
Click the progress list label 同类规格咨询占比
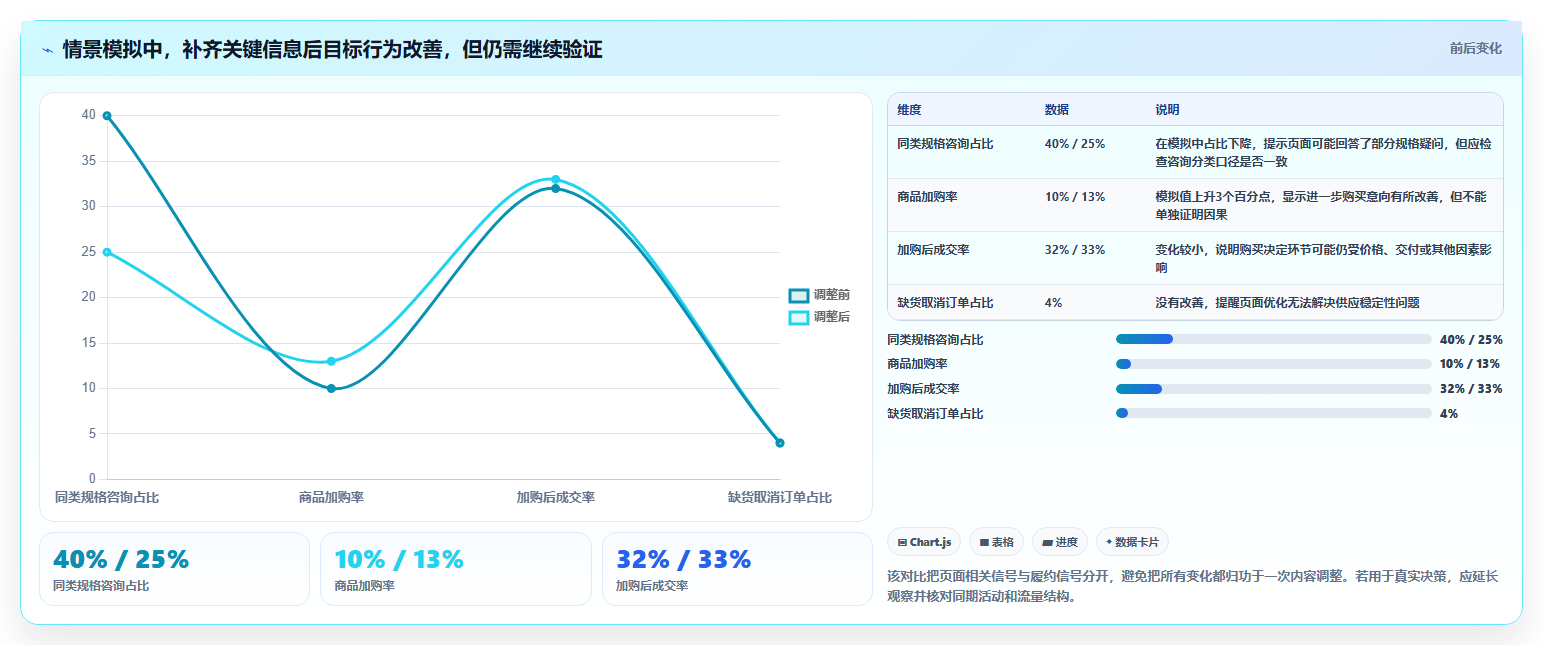(x=935, y=340)
